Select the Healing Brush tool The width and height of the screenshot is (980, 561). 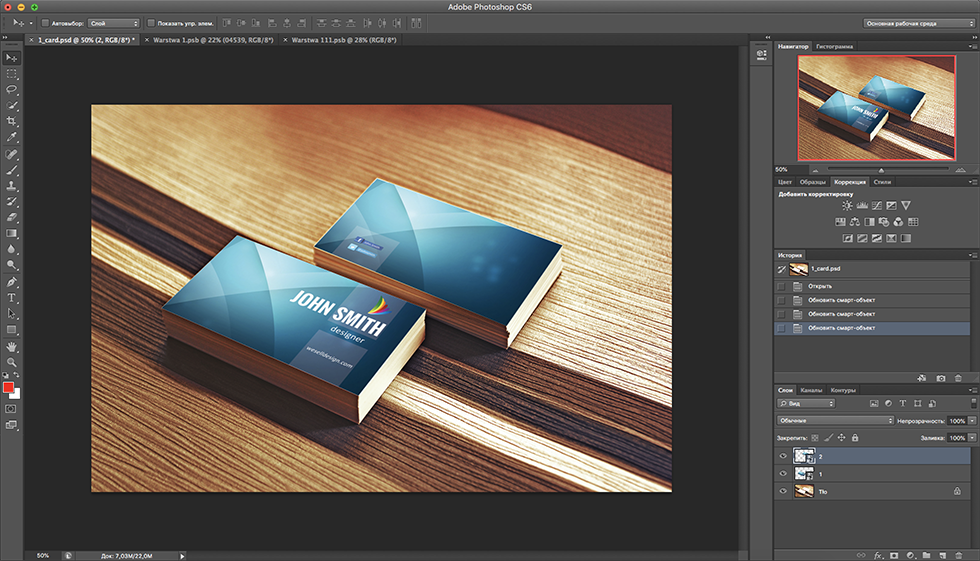click(x=12, y=154)
